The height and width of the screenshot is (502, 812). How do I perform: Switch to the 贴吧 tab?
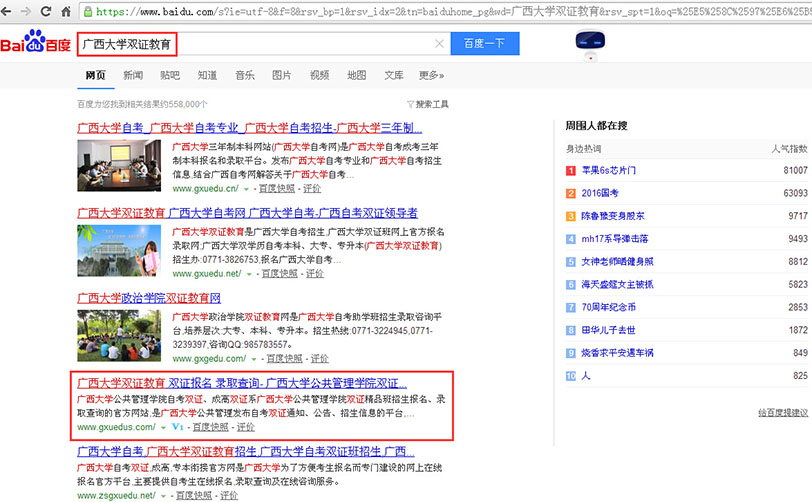[170, 76]
